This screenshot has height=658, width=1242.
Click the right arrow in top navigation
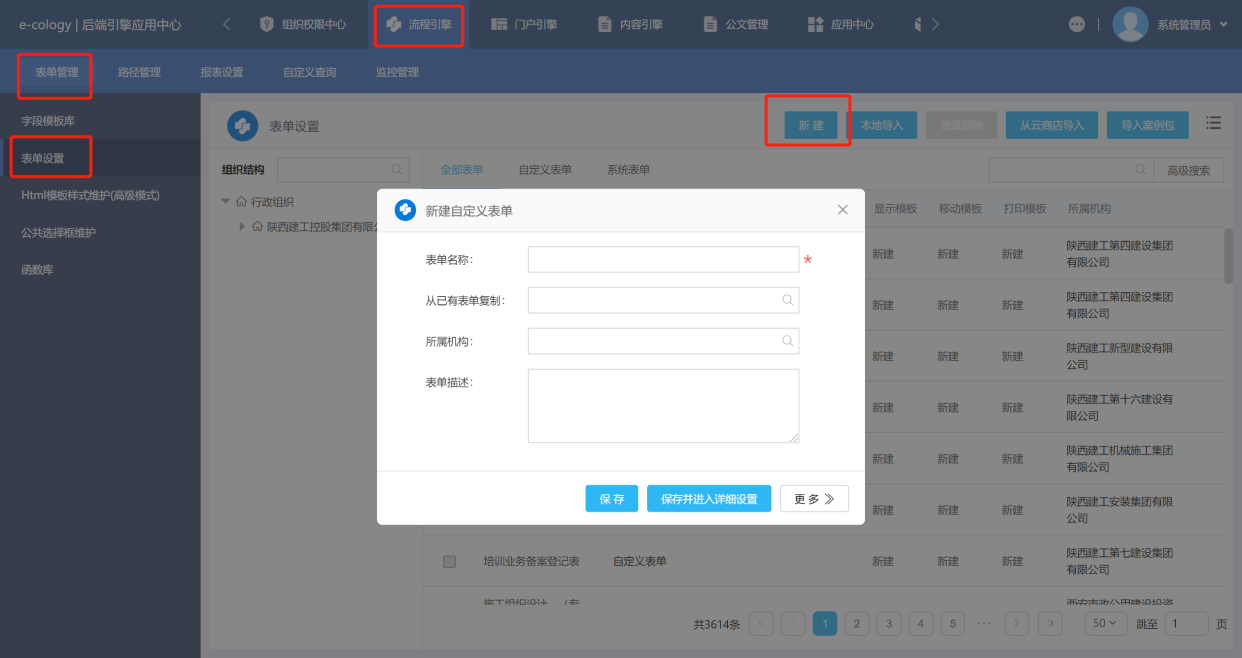click(x=935, y=24)
